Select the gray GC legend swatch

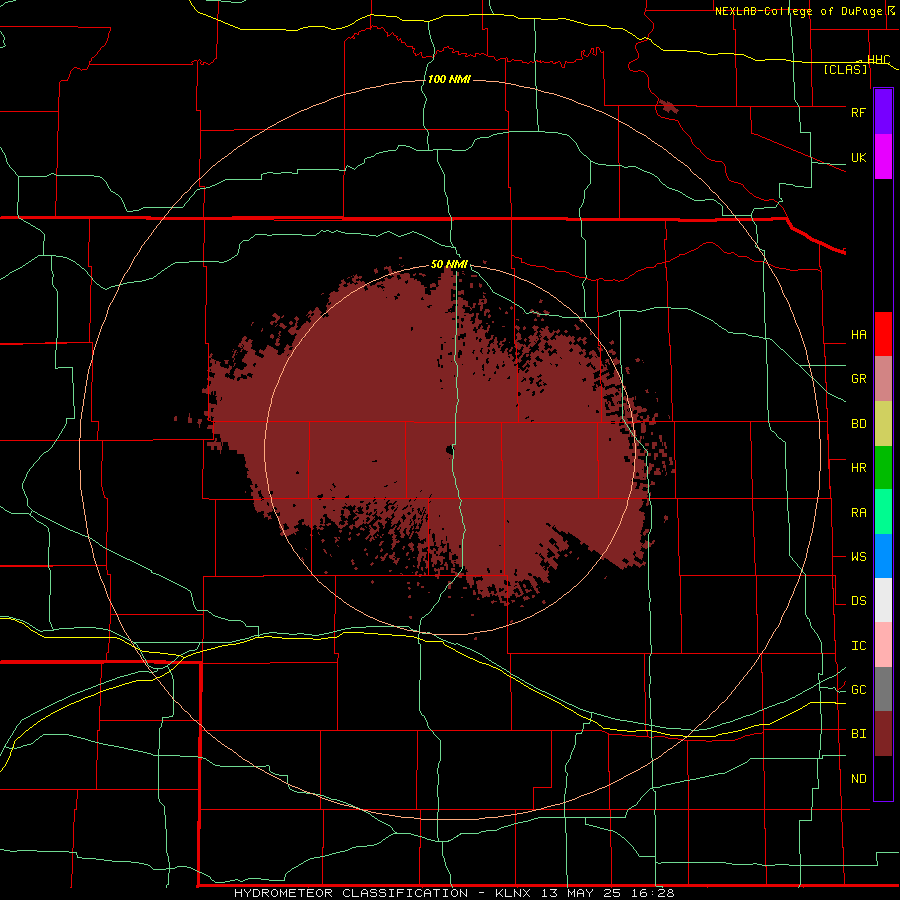[x=883, y=689]
